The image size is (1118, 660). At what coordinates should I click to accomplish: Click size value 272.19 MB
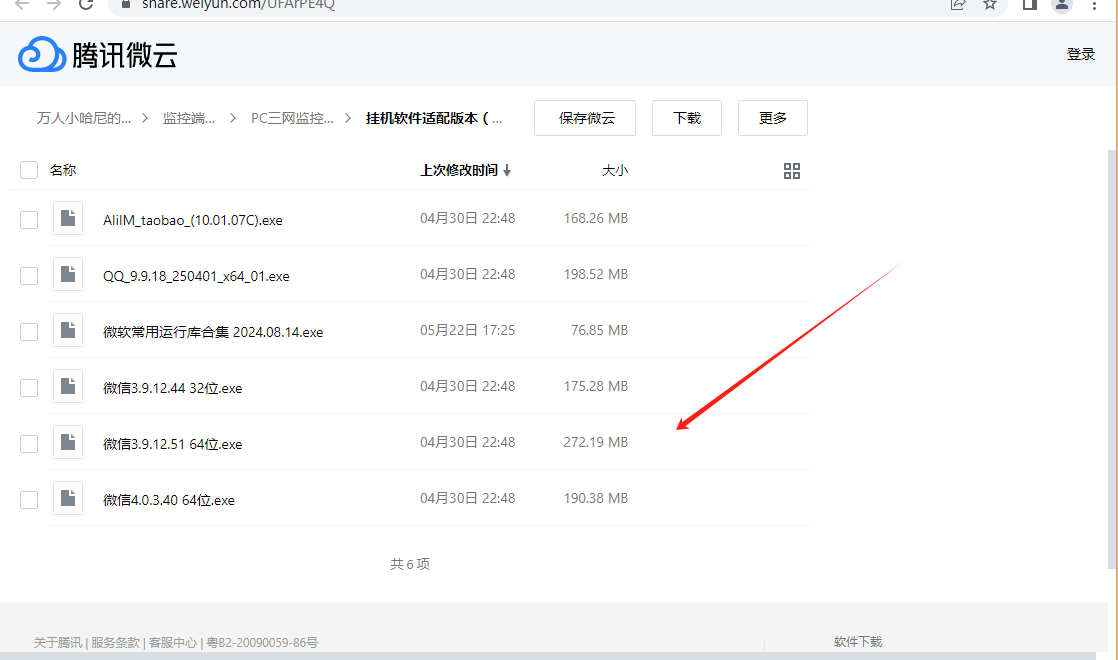(595, 442)
